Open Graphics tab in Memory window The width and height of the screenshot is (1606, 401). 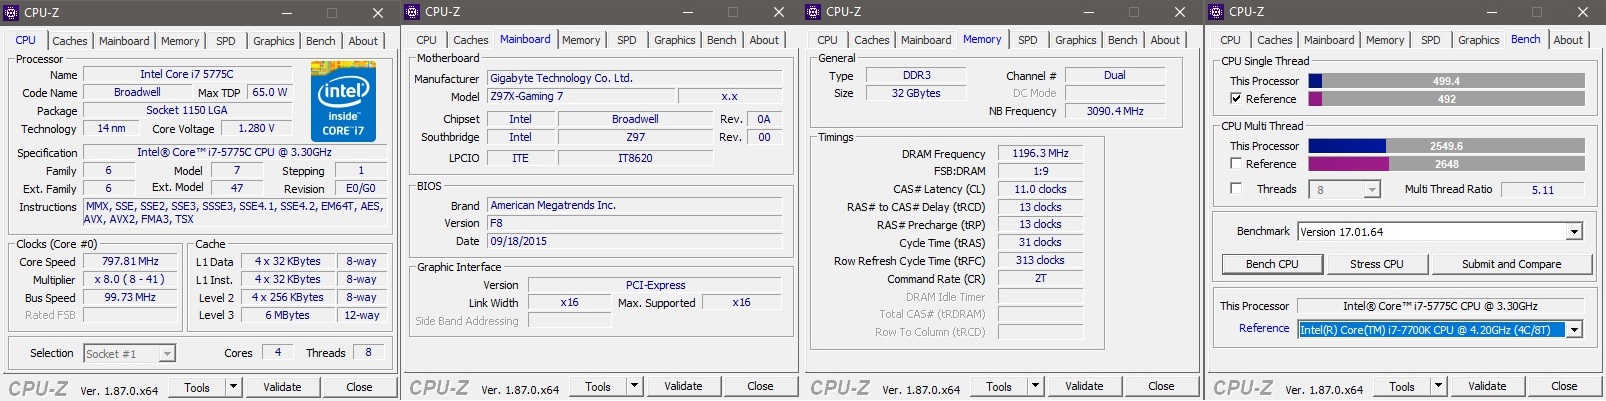[x=1076, y=40]
